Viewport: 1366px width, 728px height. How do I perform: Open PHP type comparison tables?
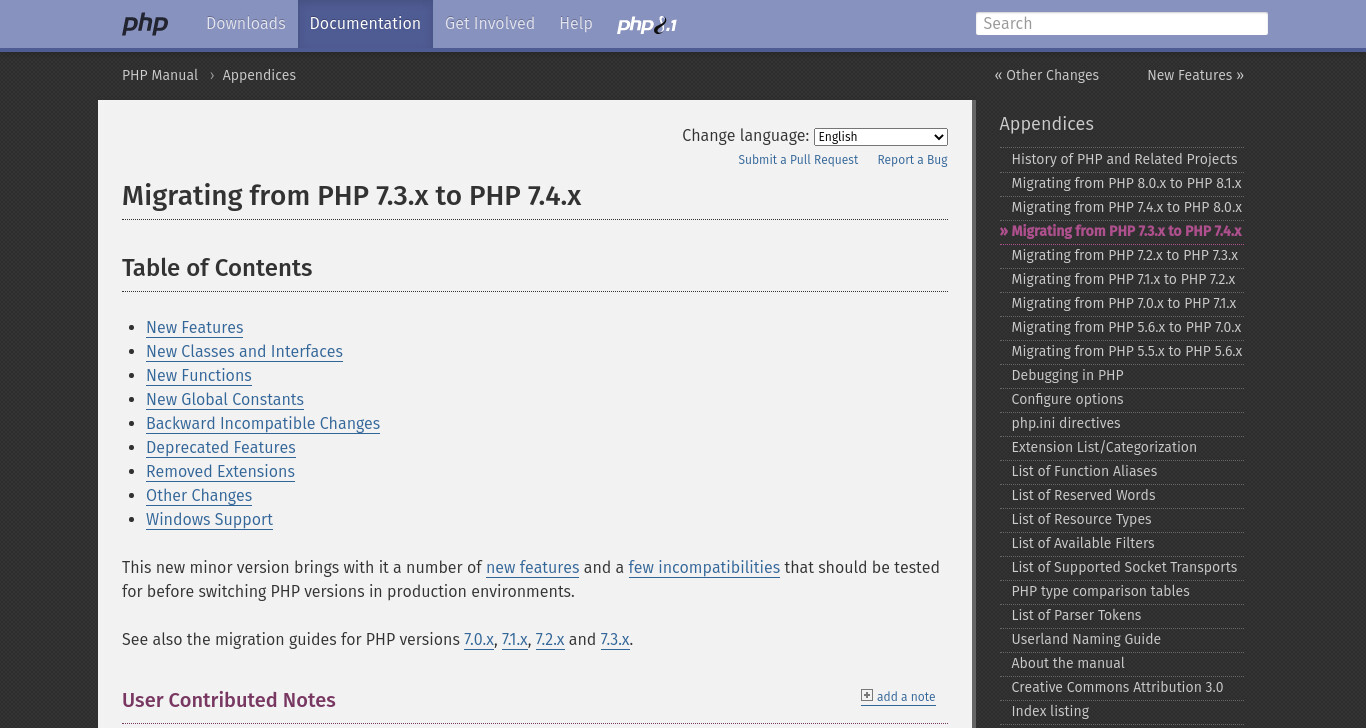[x=1100, y=592]
